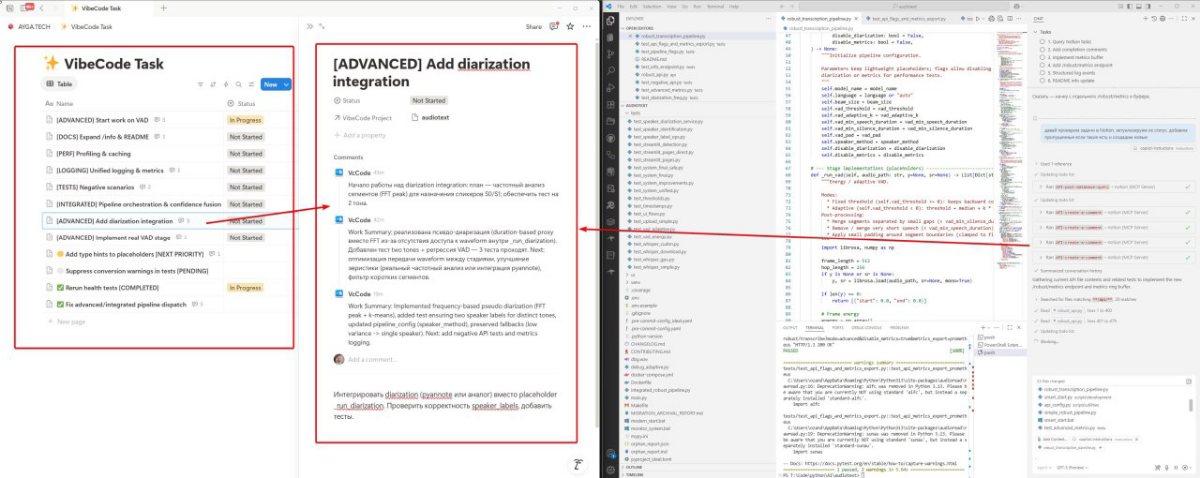The image size is (1200, 478).
Task: Open the VS Code Selection menu
Action: coord(652,6)
